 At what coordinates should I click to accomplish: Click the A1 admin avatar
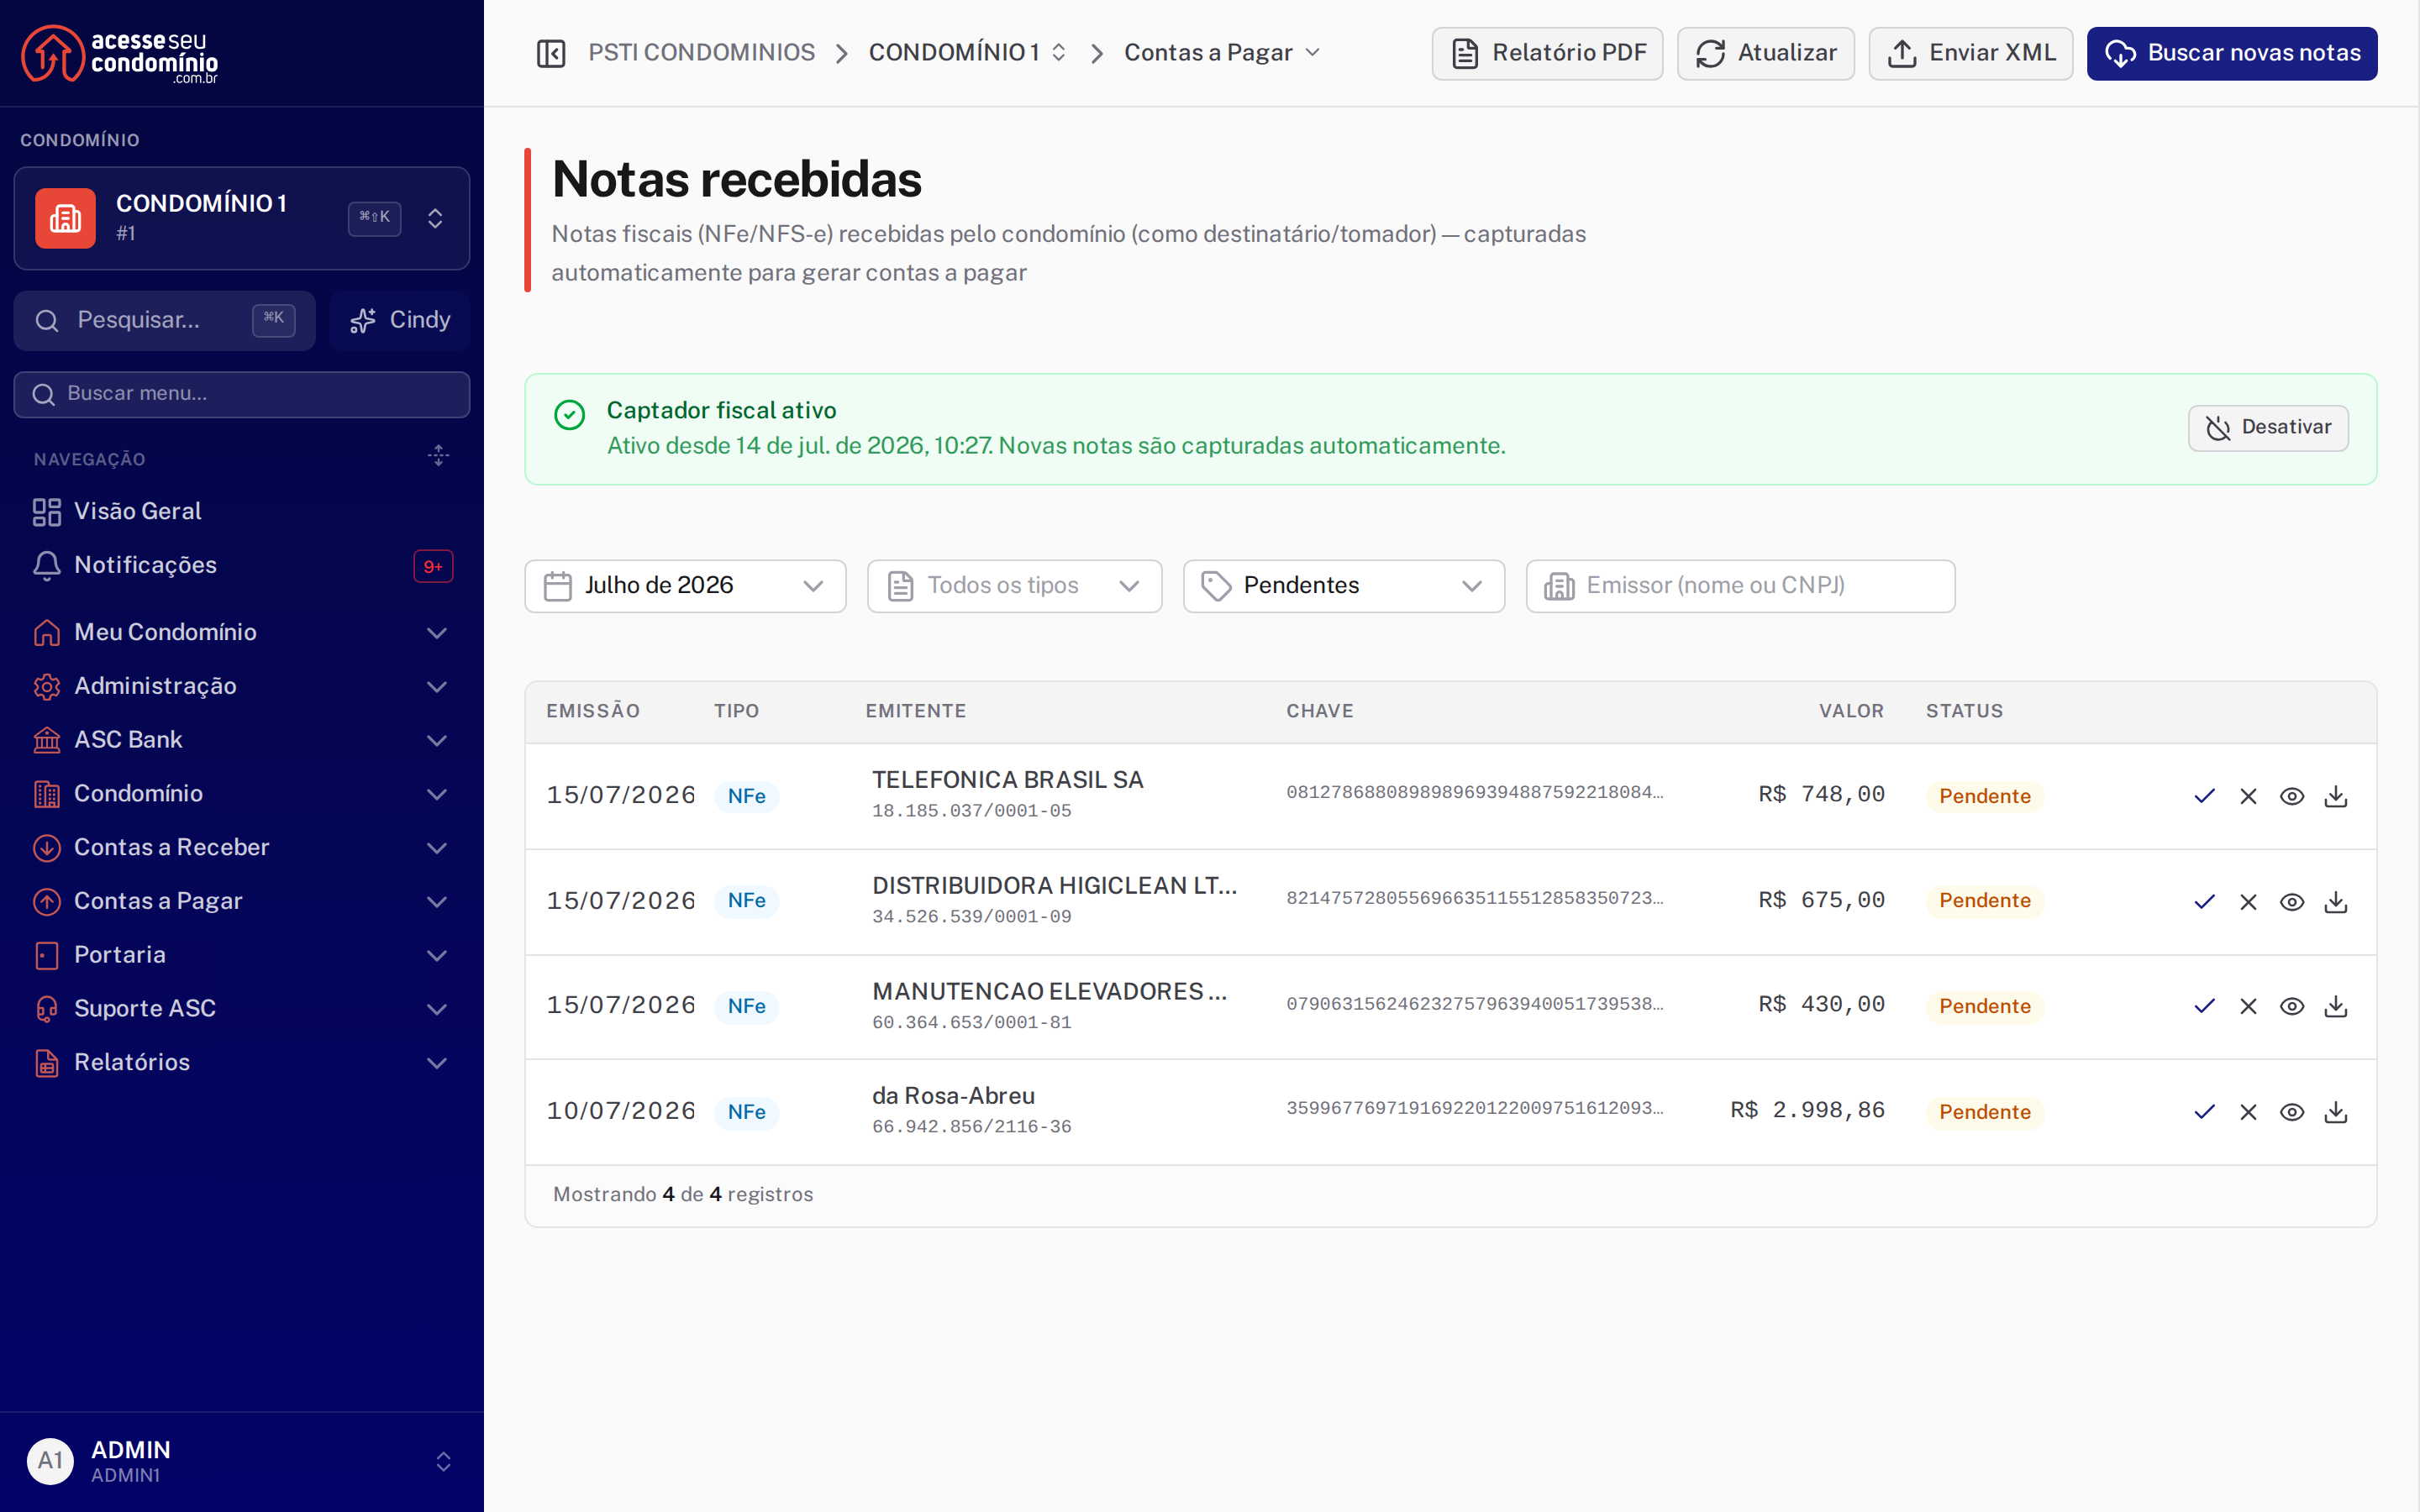[50, 1461]
